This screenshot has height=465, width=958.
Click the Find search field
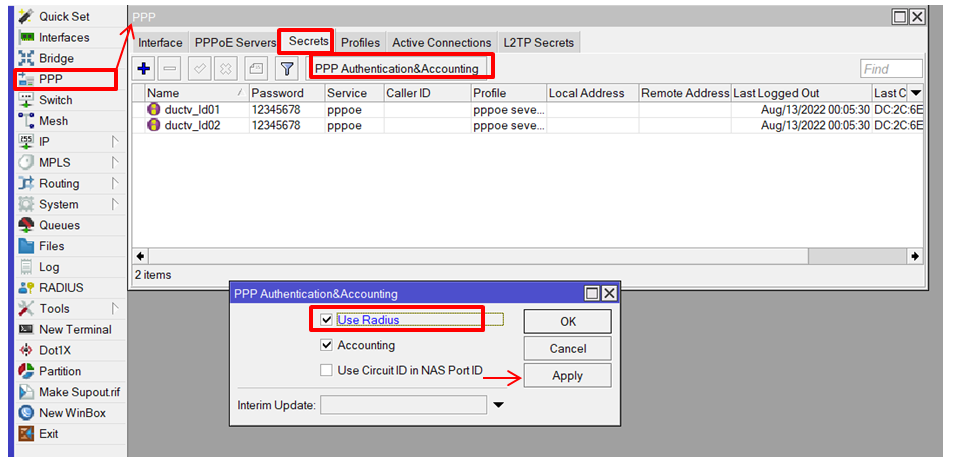coord(890,69)
